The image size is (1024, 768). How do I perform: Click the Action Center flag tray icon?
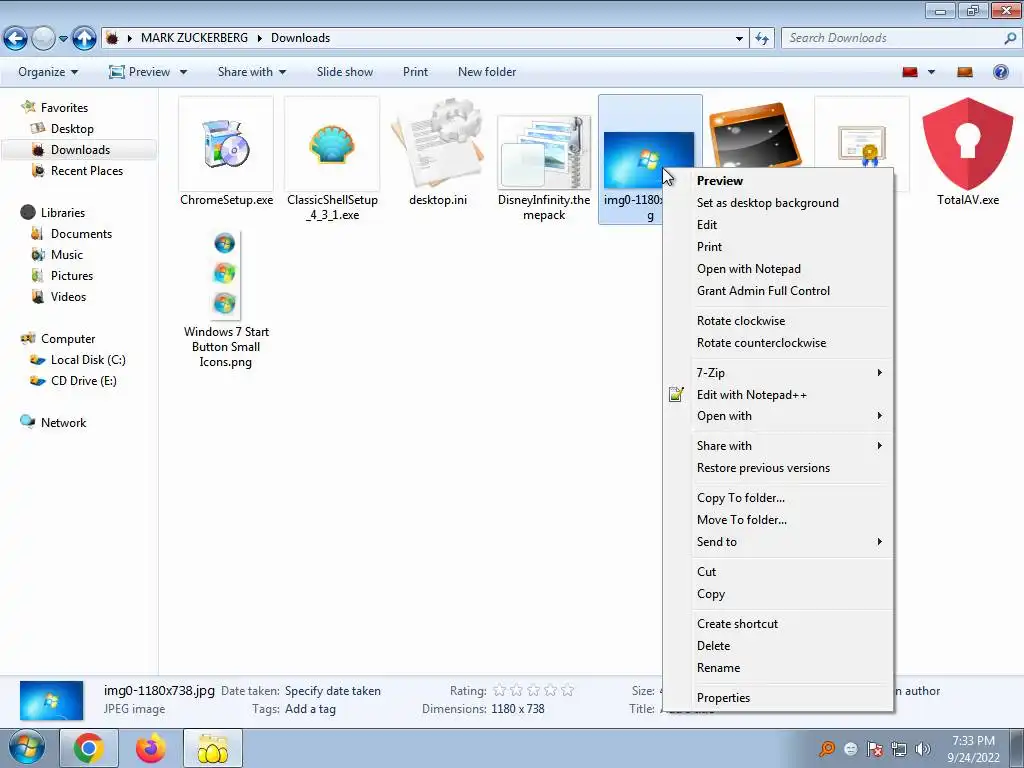[x=875, y=749]
